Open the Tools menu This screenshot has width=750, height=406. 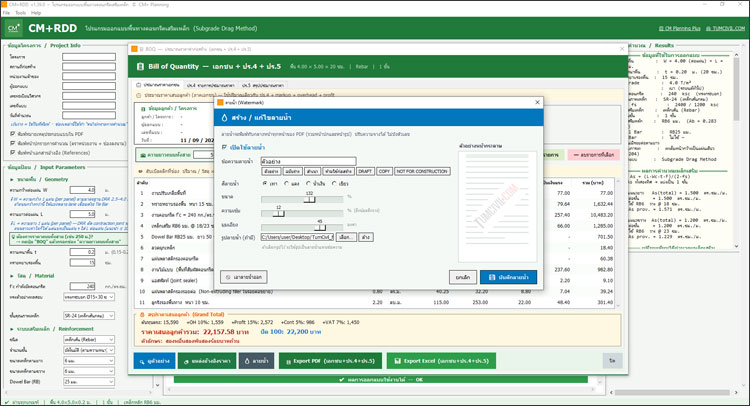(20, 13)
